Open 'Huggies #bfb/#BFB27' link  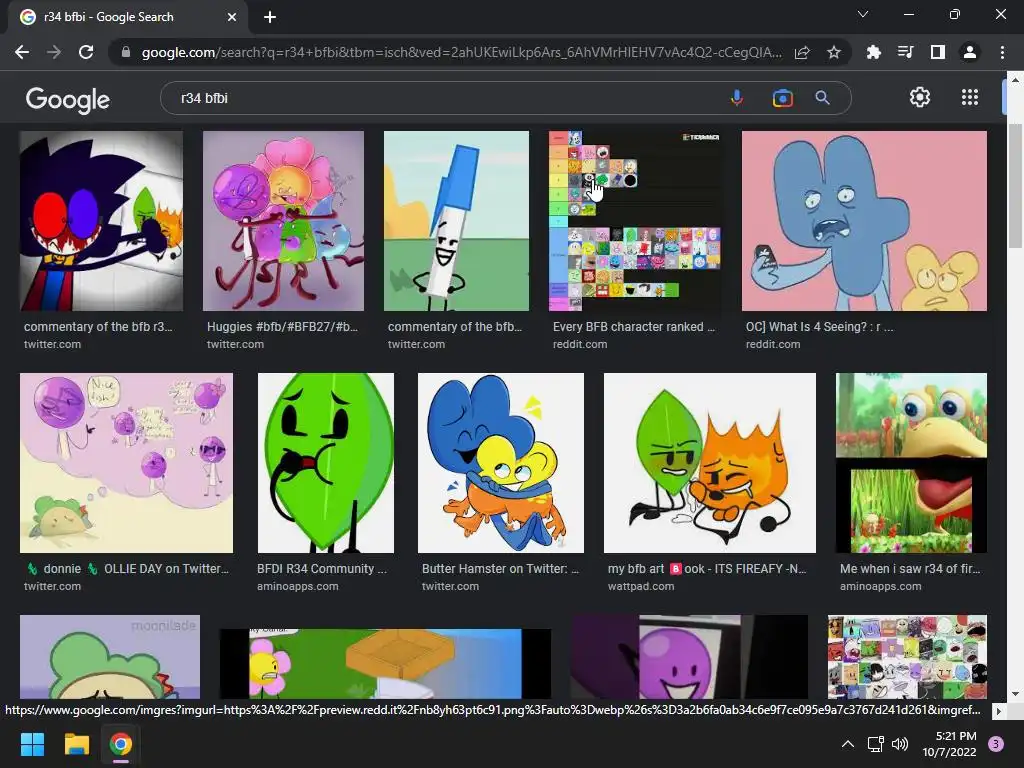pyautogui.click(x=282, y=327)
